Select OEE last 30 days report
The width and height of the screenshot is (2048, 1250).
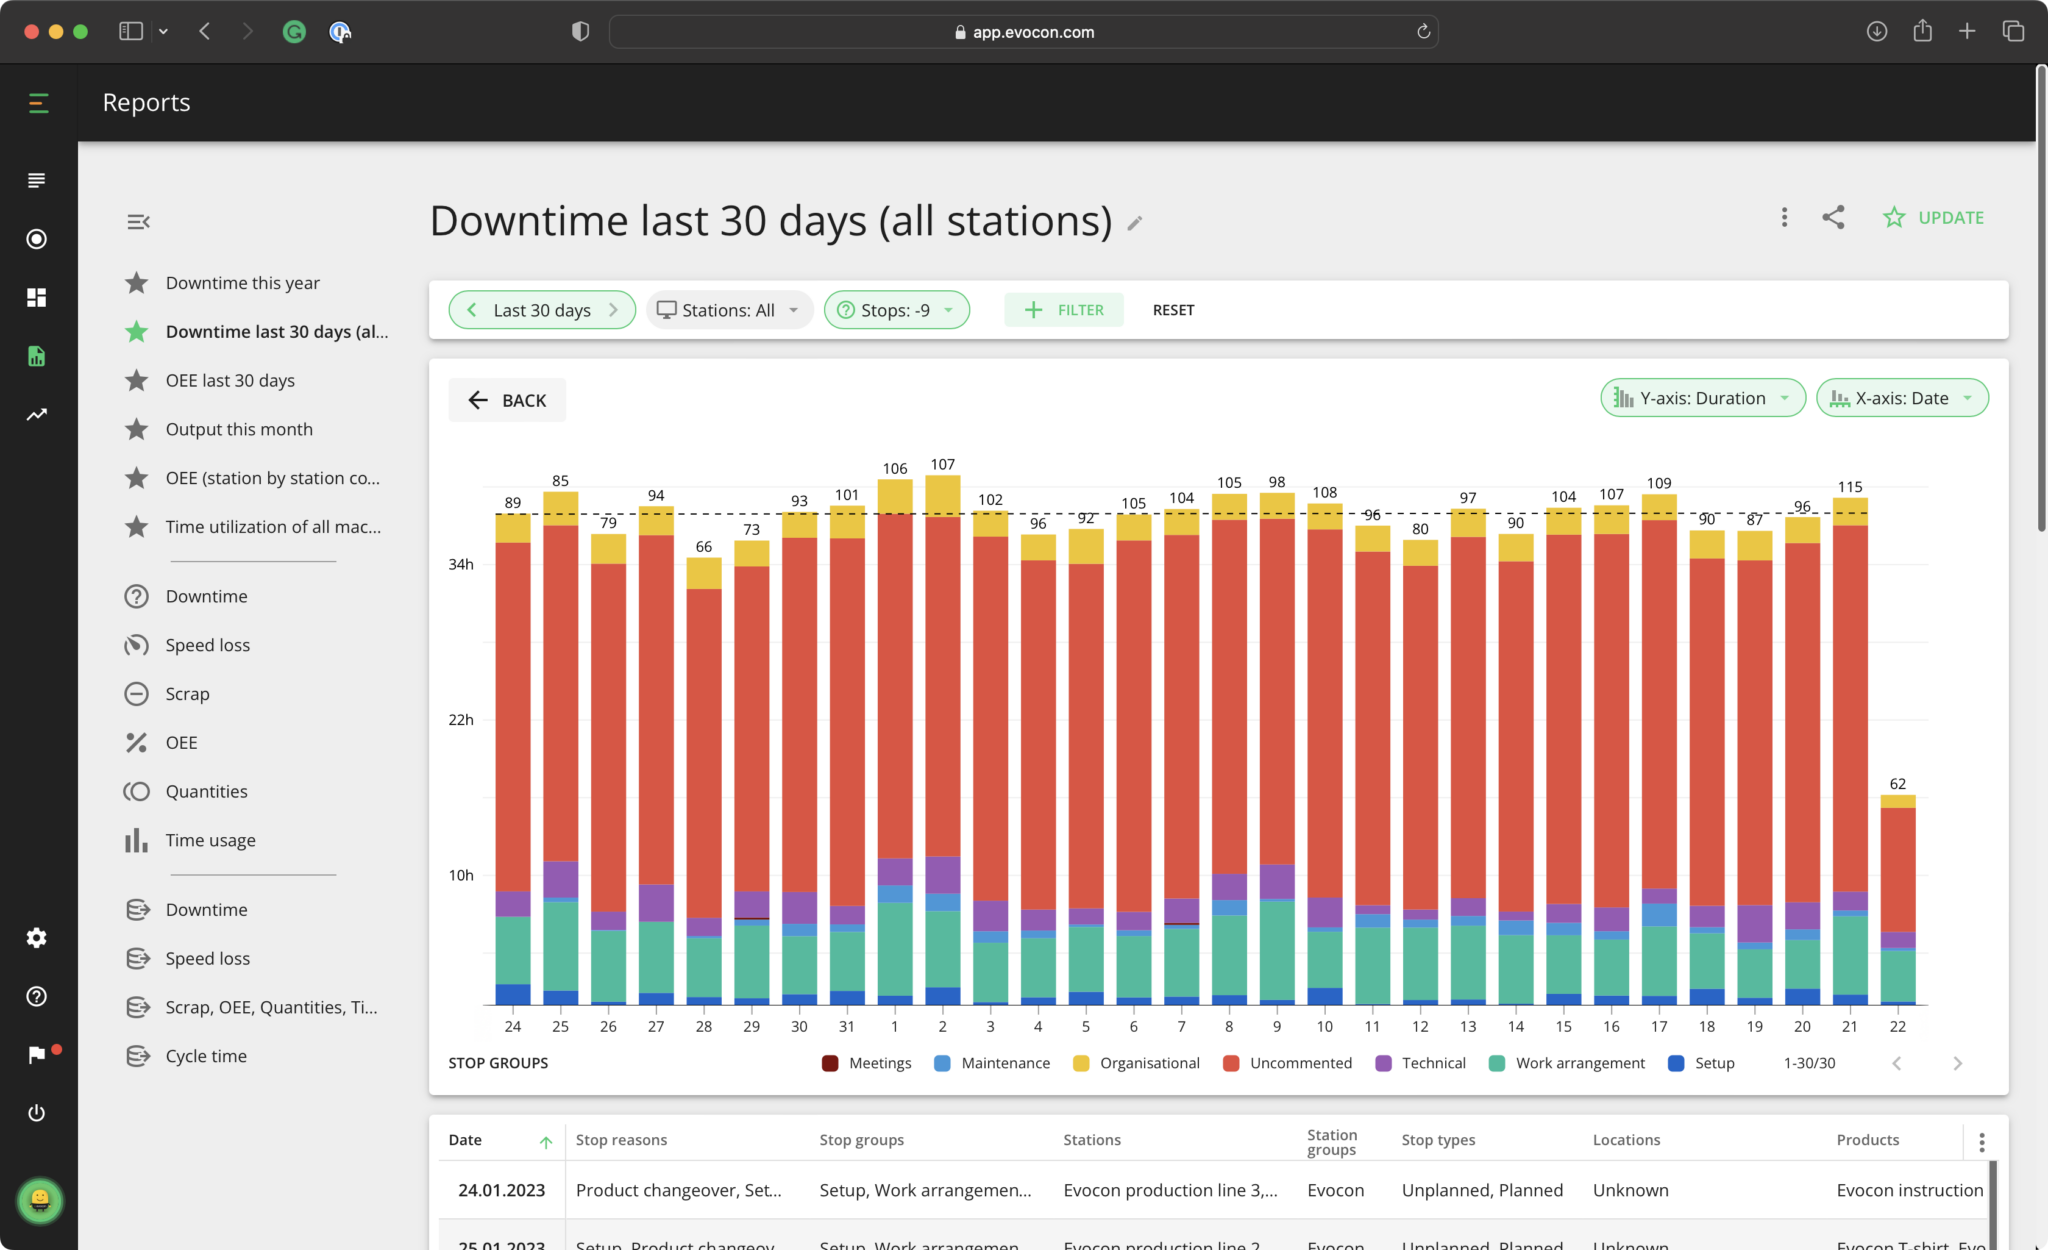click(228, 379)
